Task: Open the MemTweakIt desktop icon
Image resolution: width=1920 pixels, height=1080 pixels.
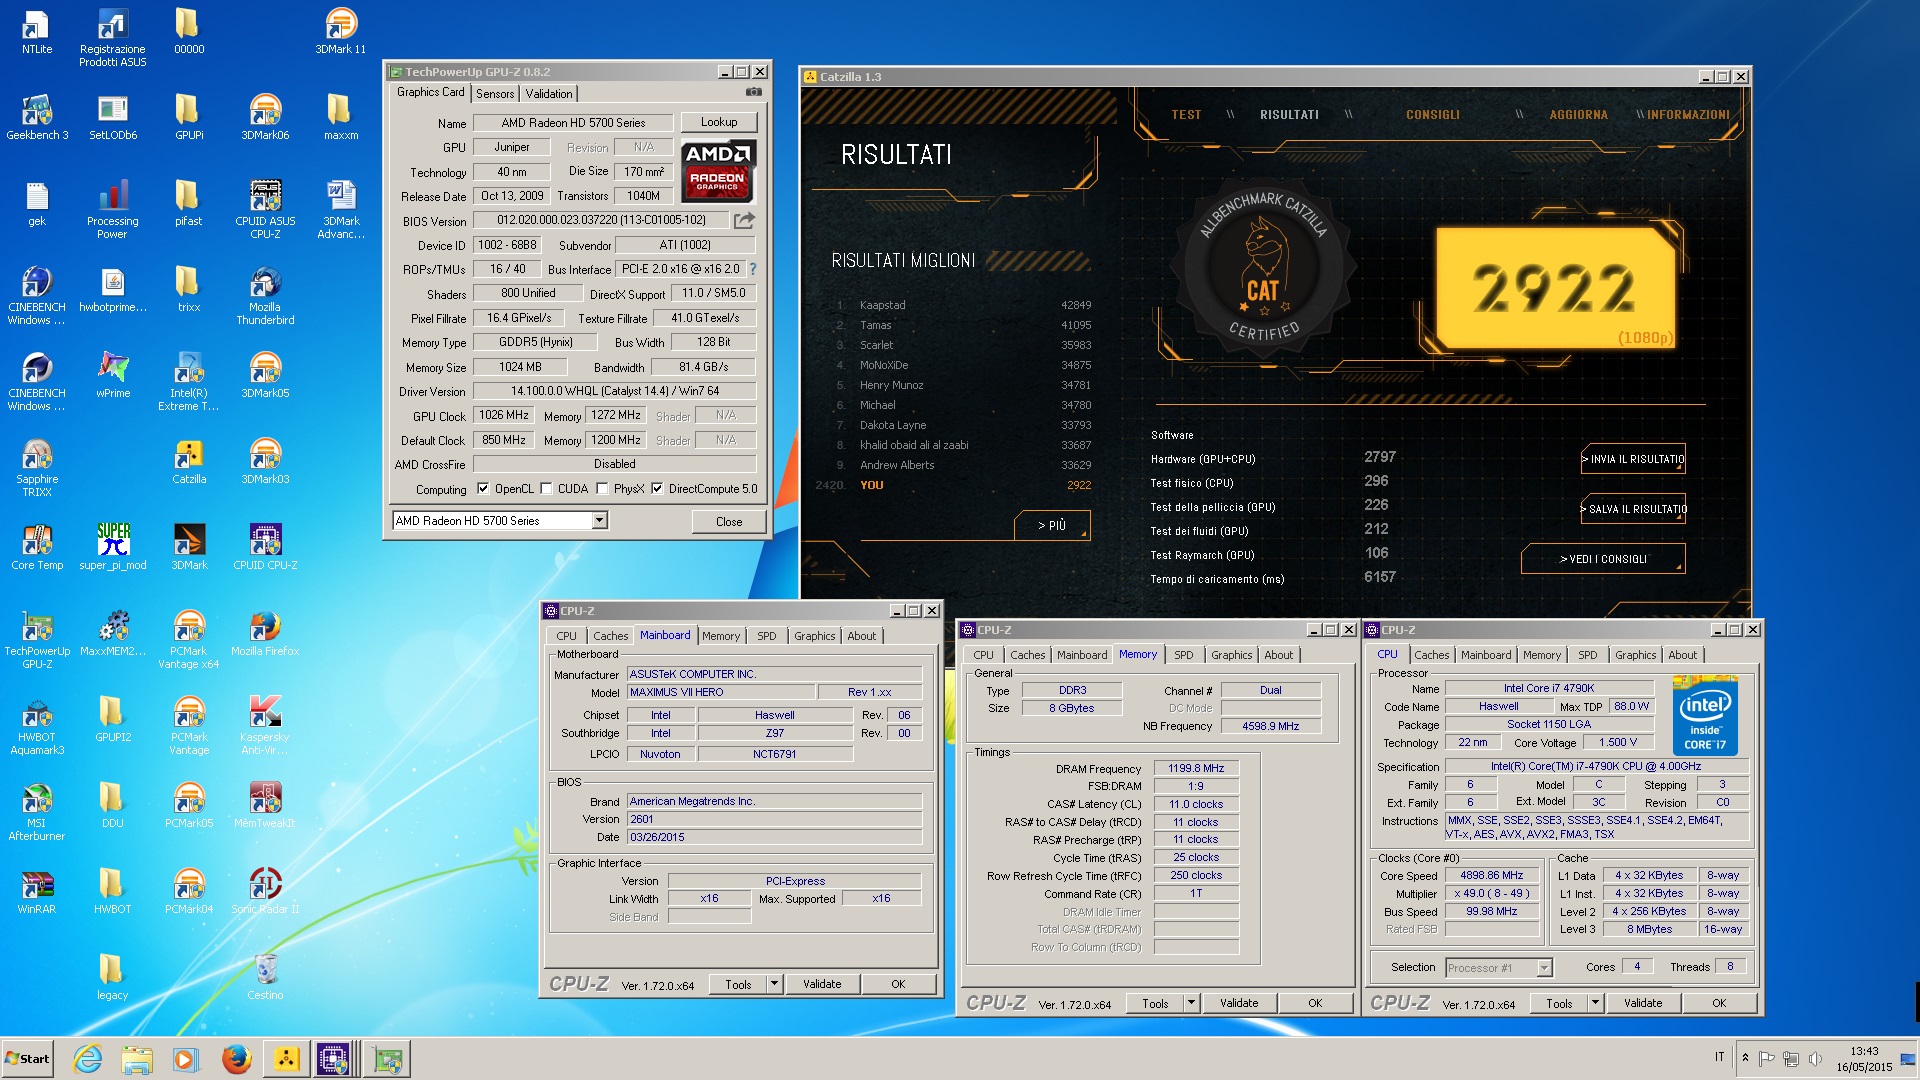Action: tap(265, 805)
